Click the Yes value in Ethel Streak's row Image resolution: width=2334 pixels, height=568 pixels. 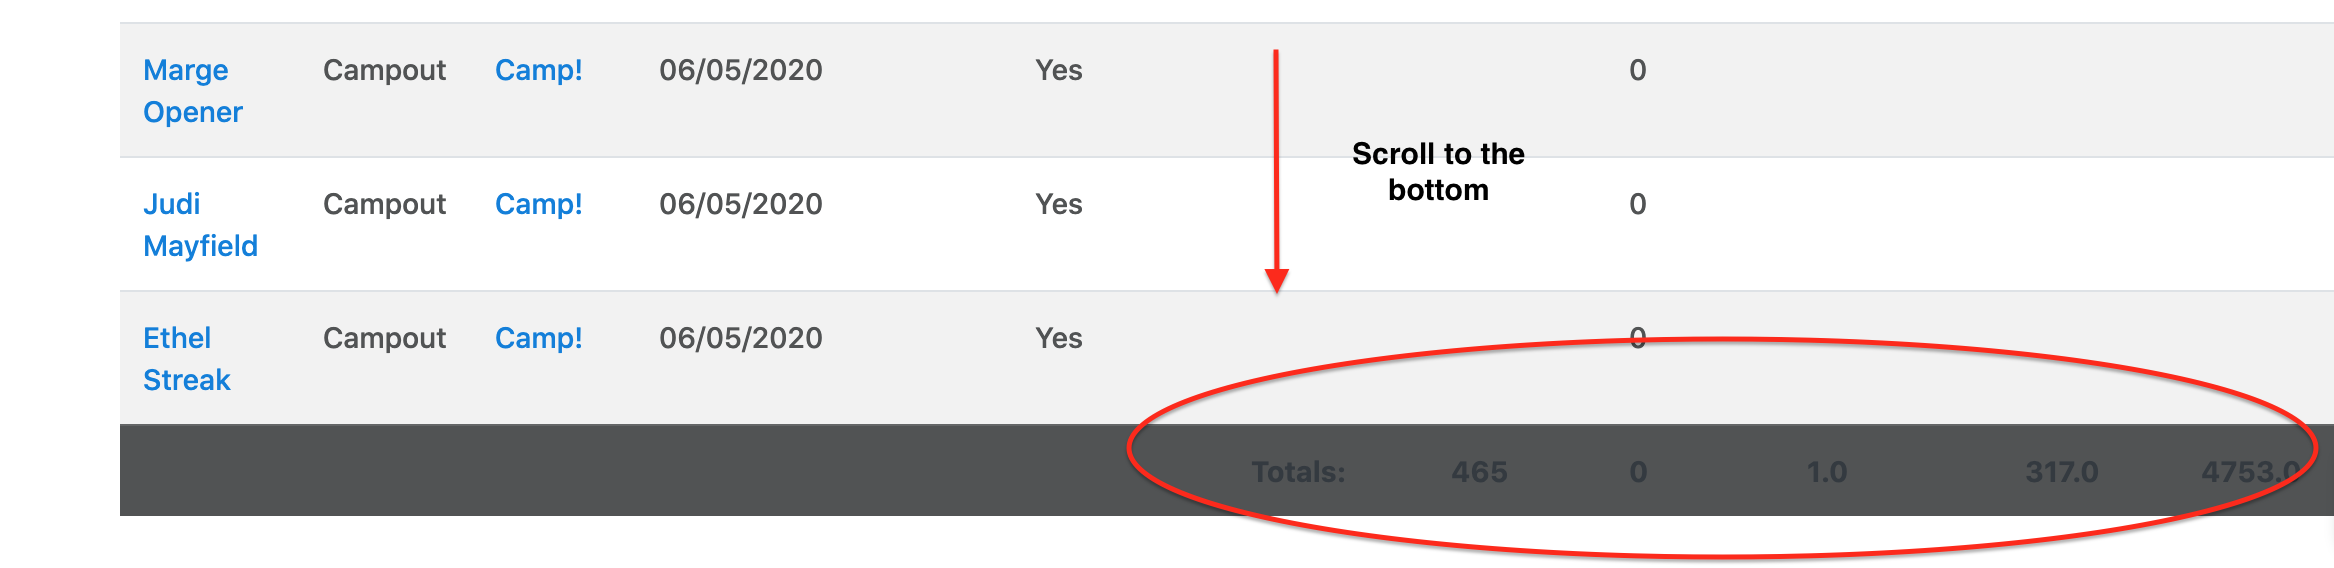[1059, 338]
